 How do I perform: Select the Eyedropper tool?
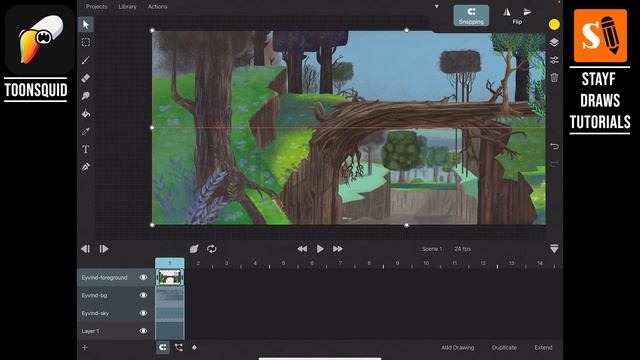(86, 131)
